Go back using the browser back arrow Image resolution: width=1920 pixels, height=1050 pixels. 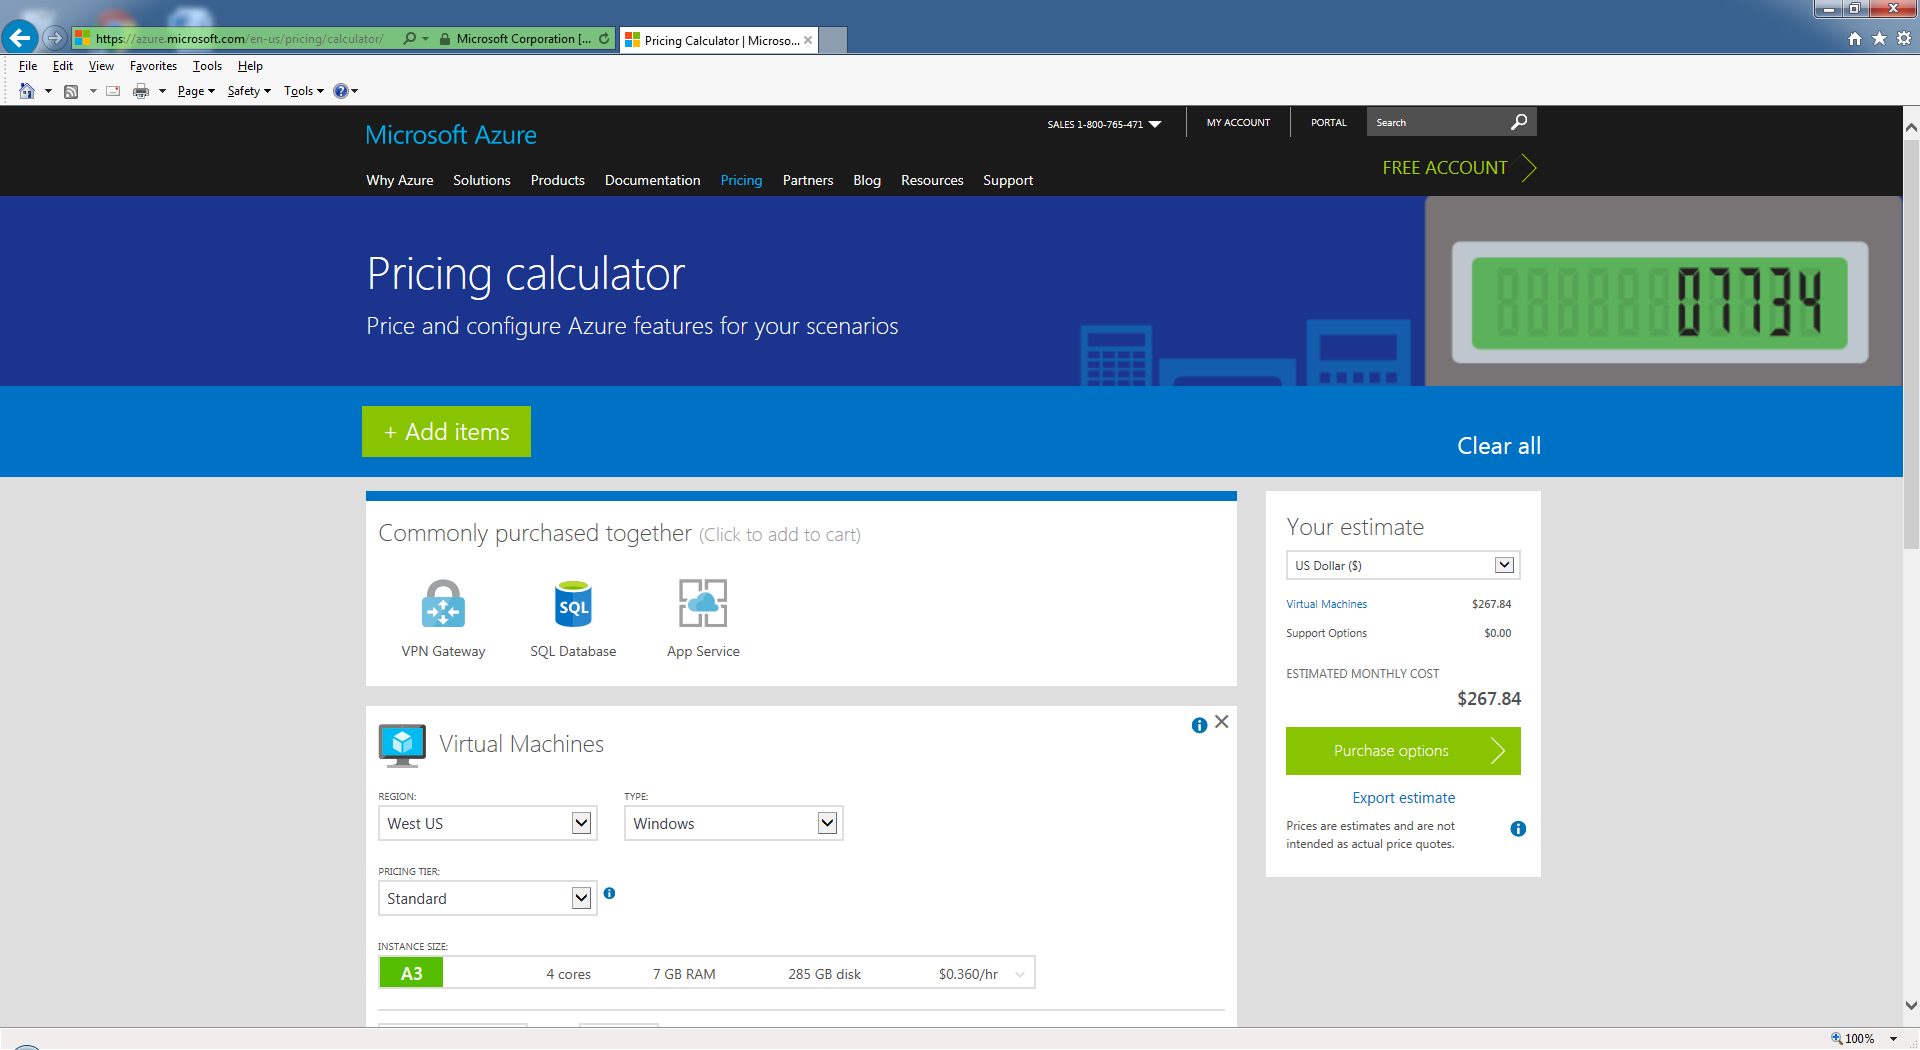click(20, 38)
